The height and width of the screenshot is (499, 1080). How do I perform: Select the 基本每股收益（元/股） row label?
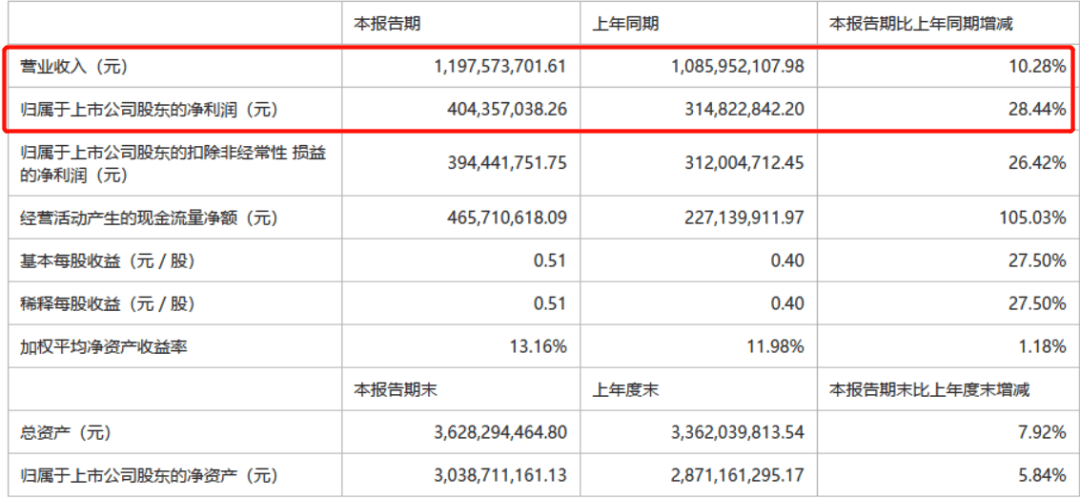[x=108, y=261]
